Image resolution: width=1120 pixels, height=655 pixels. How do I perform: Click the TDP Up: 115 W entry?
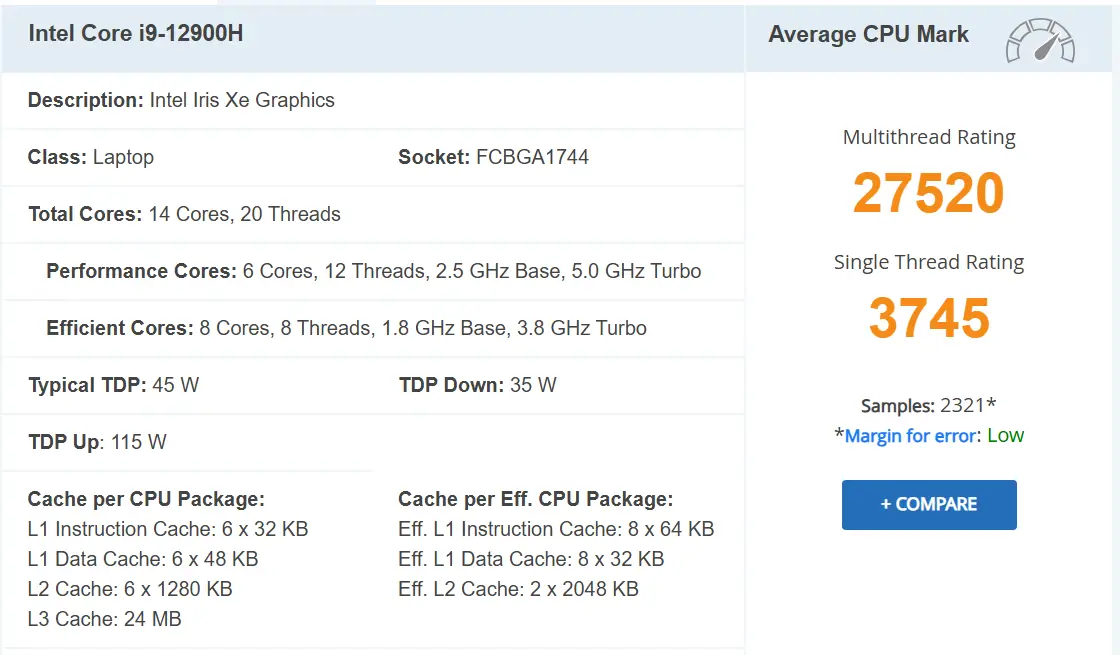[97, 442]
